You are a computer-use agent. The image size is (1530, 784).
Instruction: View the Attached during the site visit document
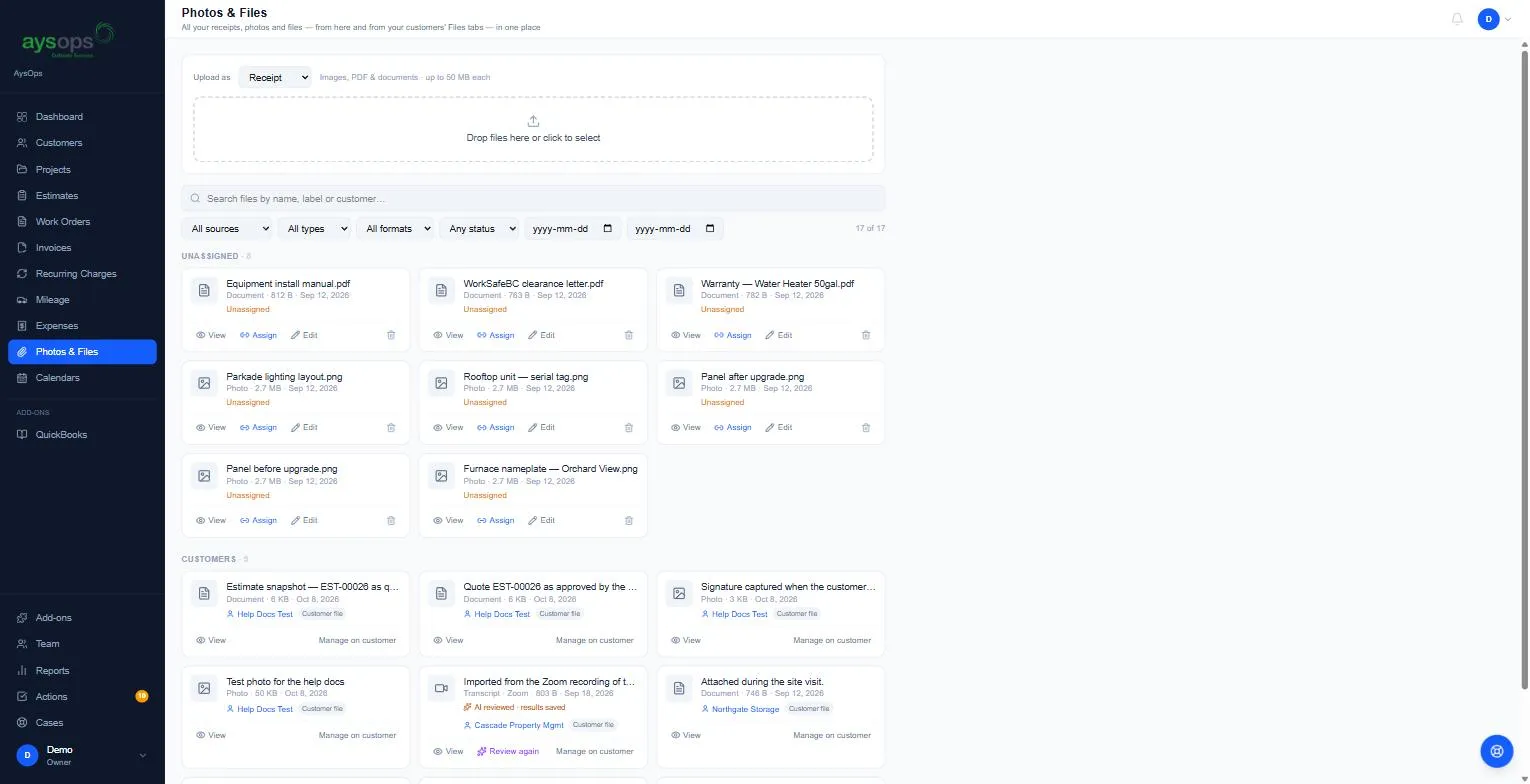point(686,736)
